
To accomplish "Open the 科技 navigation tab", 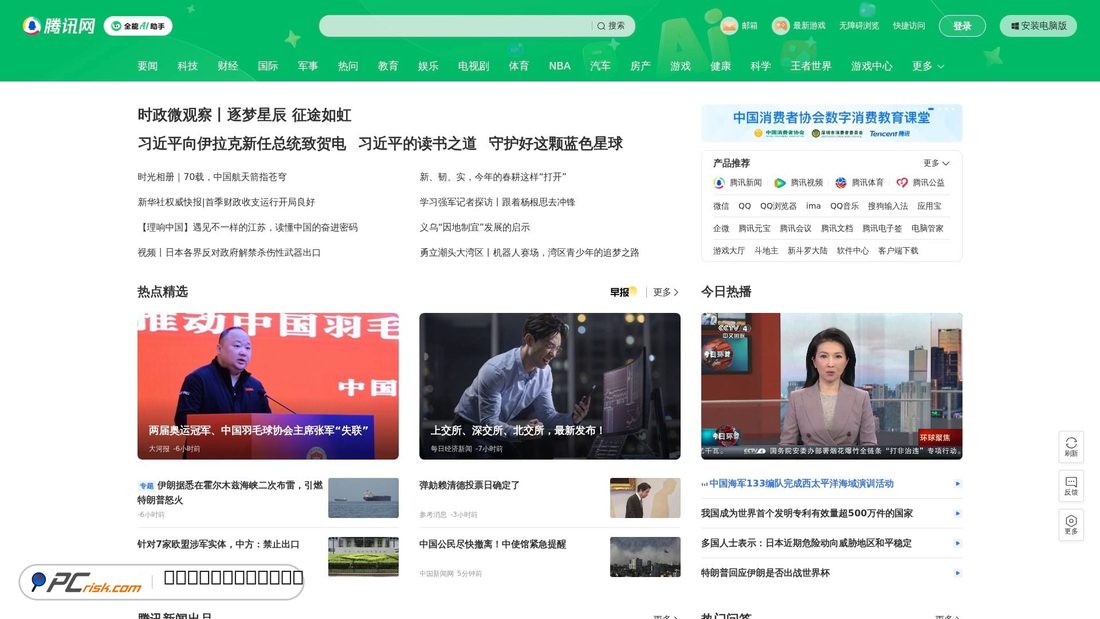I will tap(187, 66).
